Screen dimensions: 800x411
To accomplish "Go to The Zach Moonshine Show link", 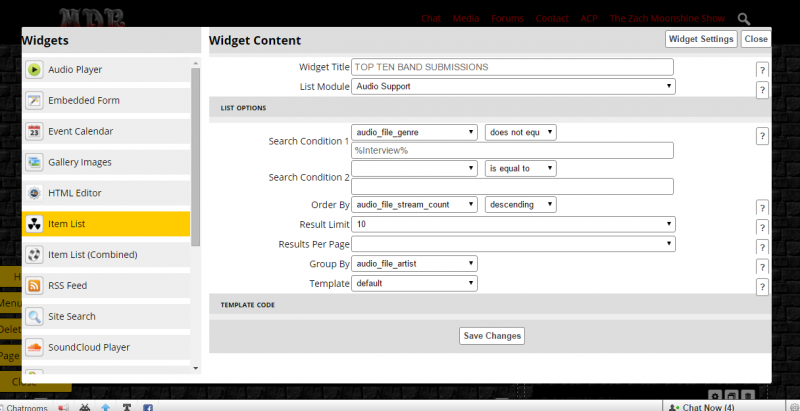I will pos(667,18).
